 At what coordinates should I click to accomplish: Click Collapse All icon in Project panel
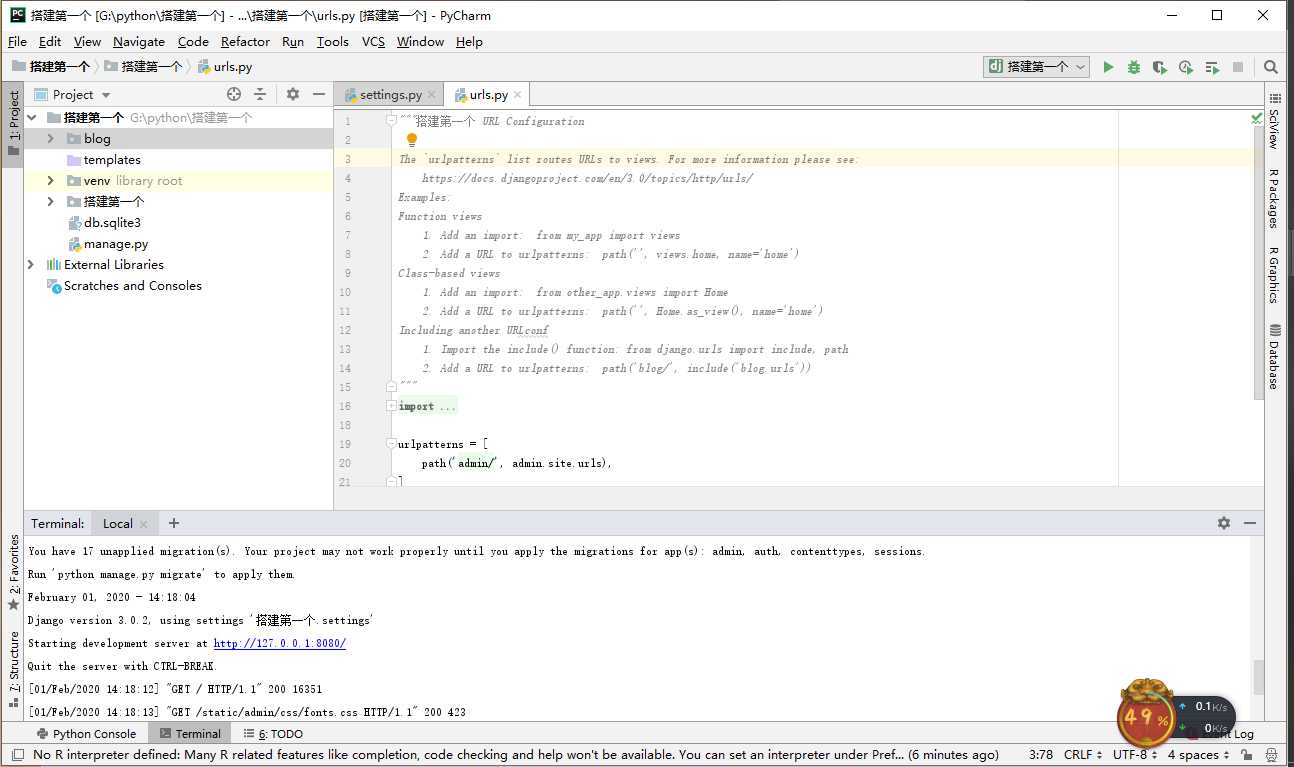click(260, 94)
